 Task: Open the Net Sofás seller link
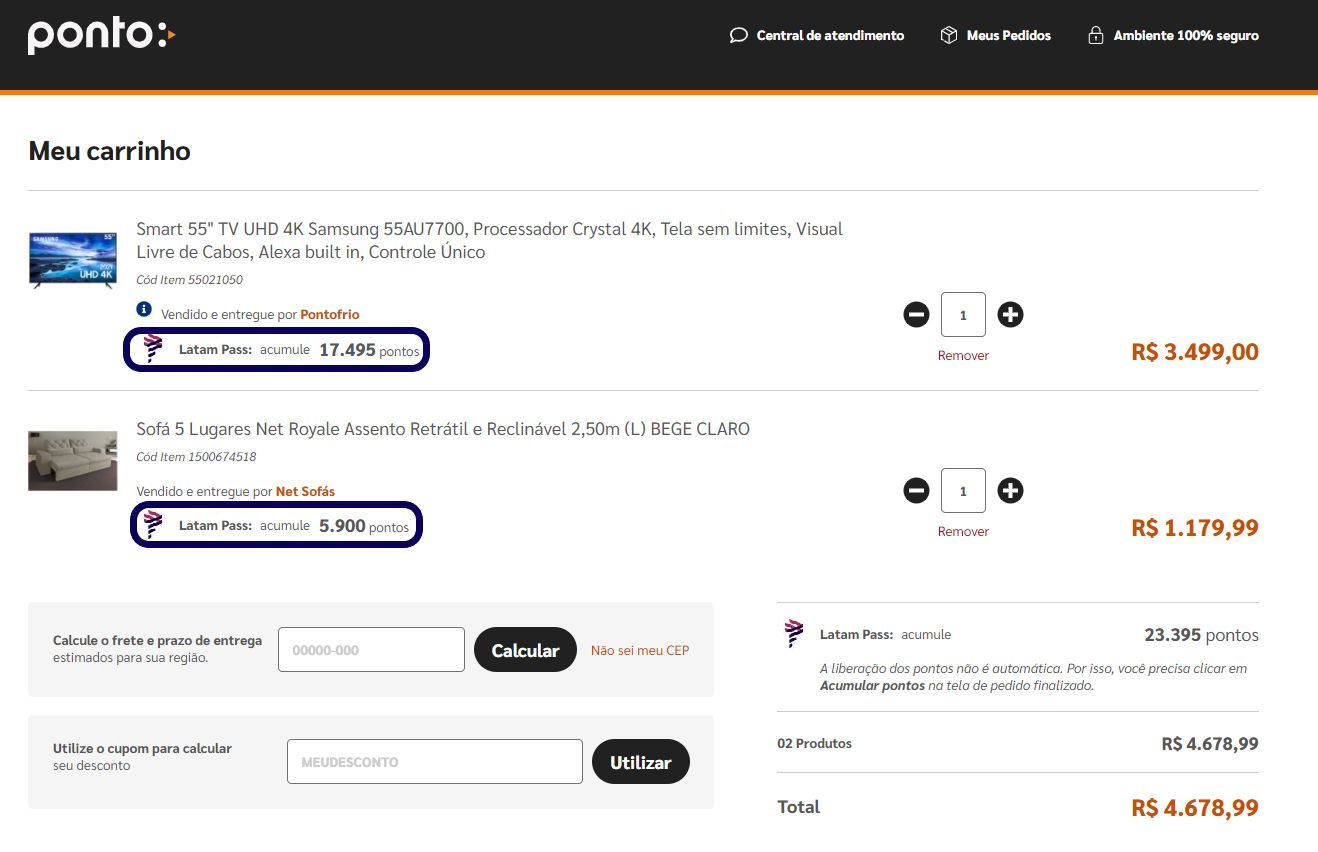(x=305, y=491)
